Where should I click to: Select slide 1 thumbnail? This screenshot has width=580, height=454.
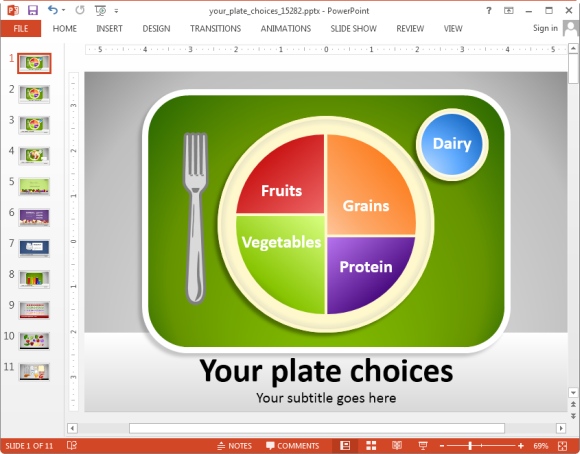tap(34, 63)
